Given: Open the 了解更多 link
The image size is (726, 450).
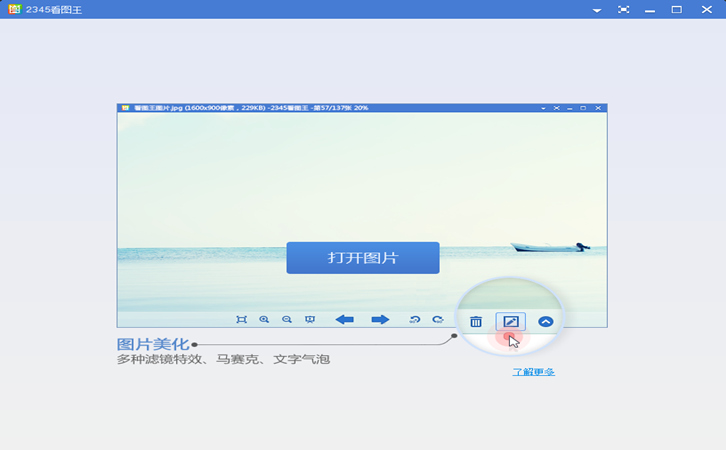Looking at the screenshot, I should pyautogui.click(x=533, y=372).
